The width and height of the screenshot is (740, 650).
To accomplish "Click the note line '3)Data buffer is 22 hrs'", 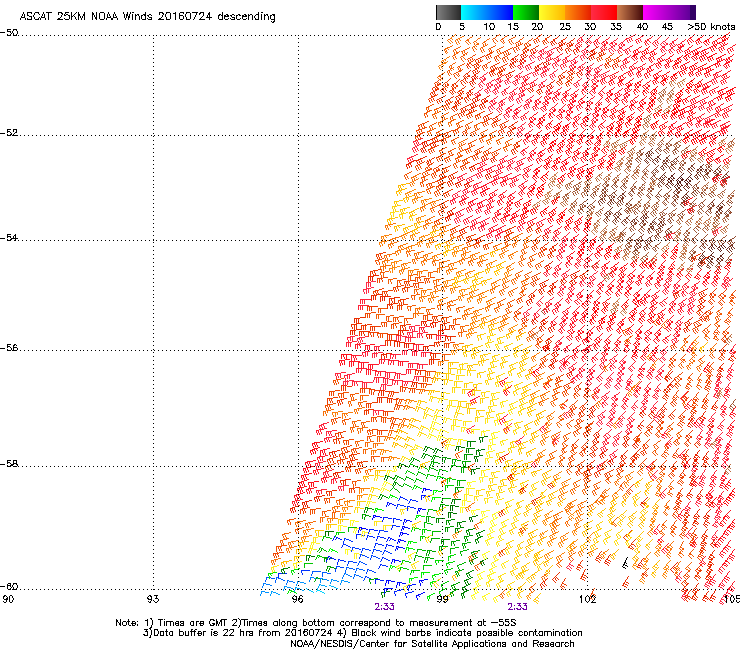I will pos(362,633).
